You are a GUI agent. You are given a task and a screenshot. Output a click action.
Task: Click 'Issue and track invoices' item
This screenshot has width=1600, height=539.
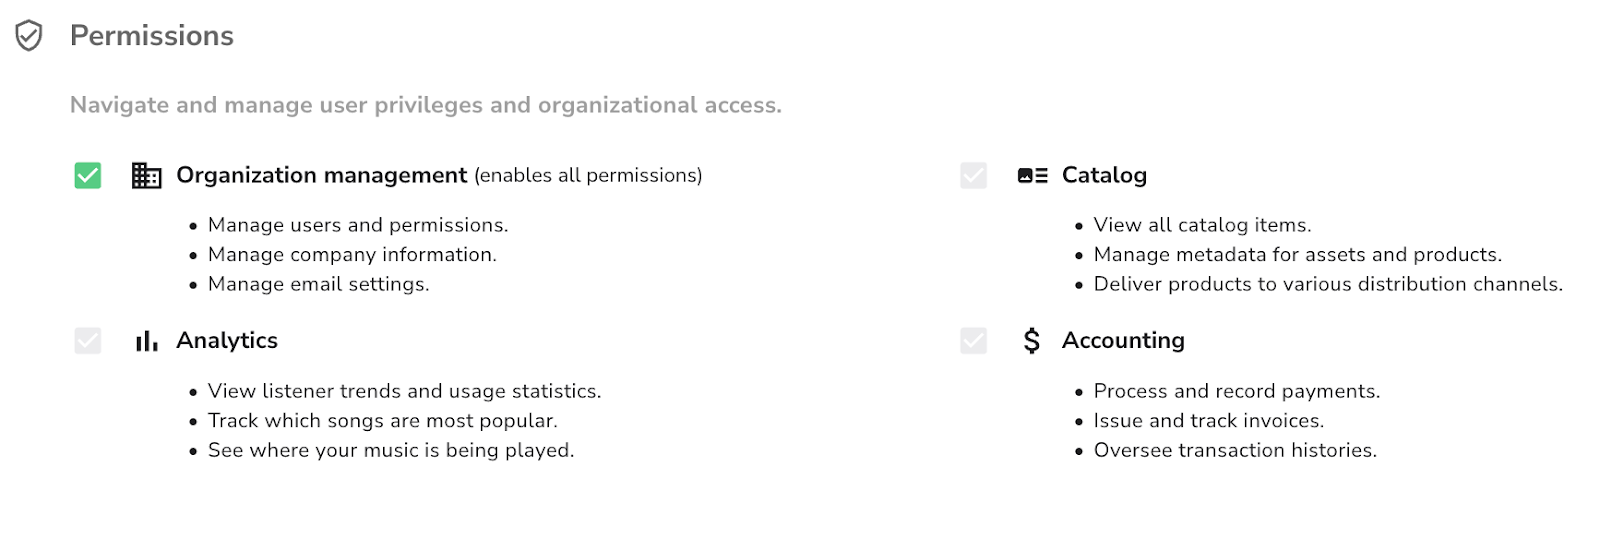1209,421
